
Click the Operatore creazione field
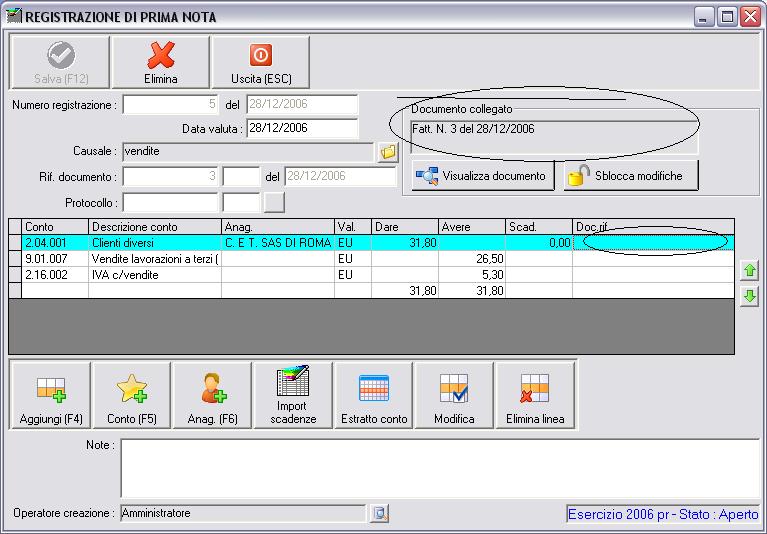point(243,513)
